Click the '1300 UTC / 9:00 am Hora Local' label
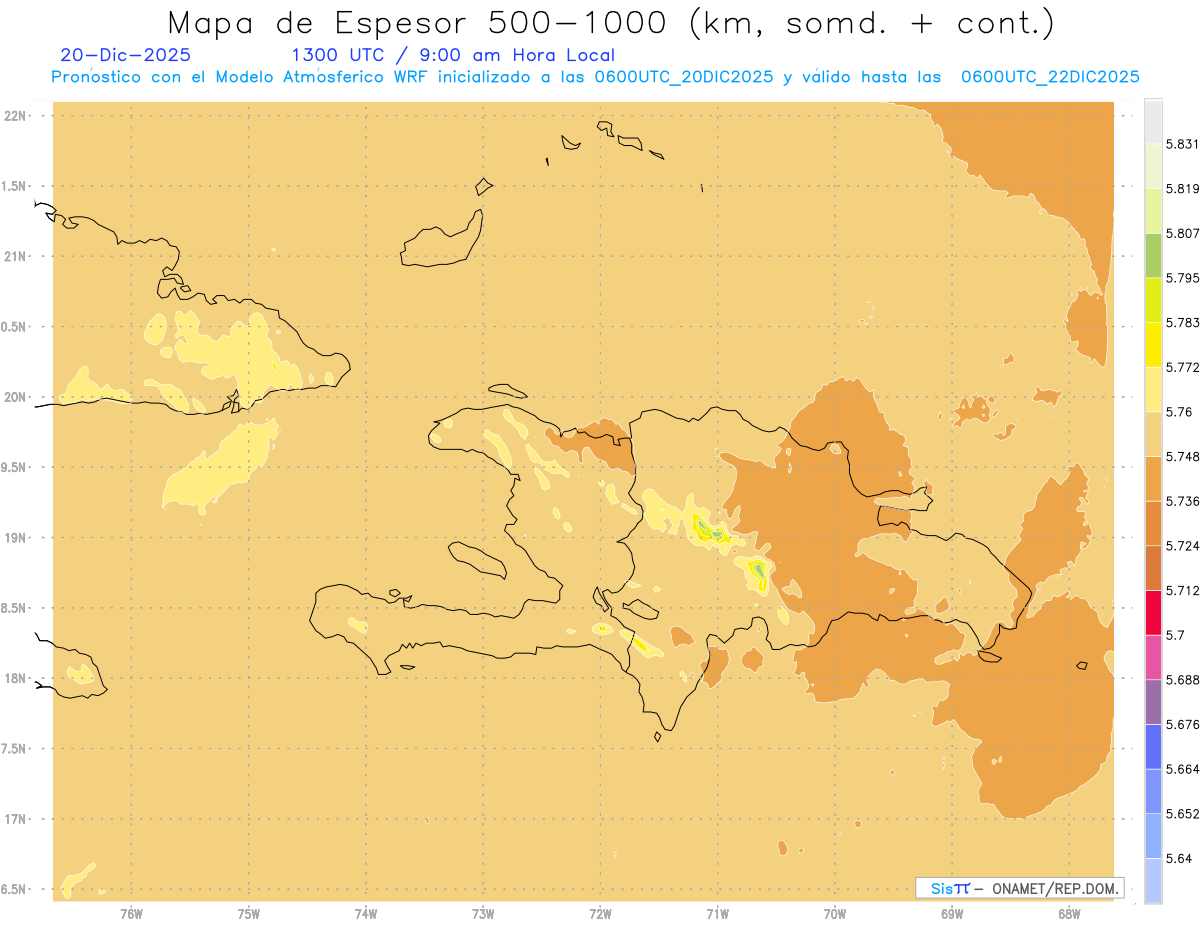Image resolution: width=1200 pixels, height=927 pixels. click(453, 55)
